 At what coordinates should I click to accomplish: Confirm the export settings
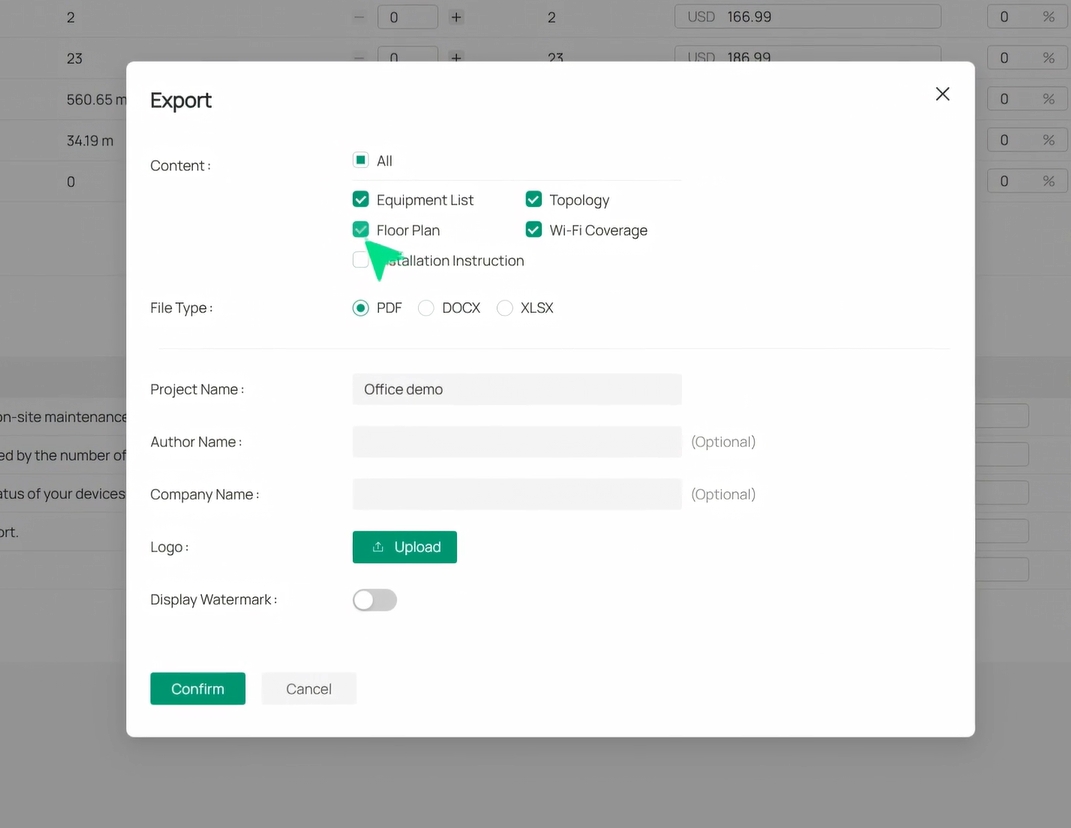(198, 689)
